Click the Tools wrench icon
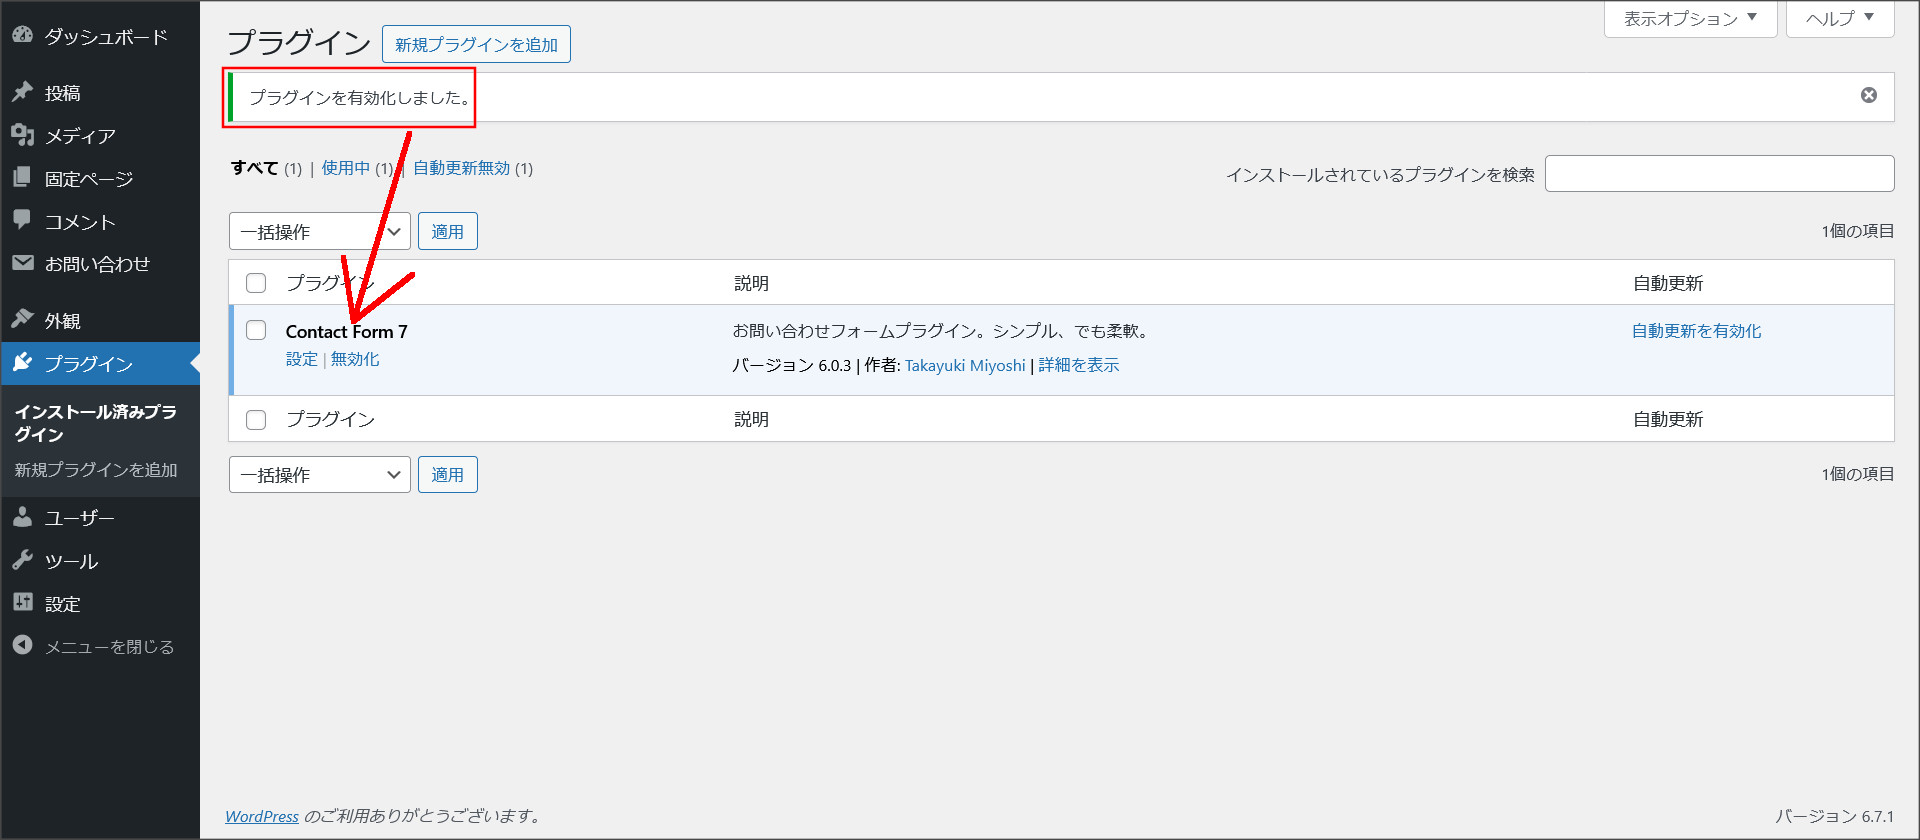Image resolution: width=1920 pixels, height=840 pixels. pos(22,560)
